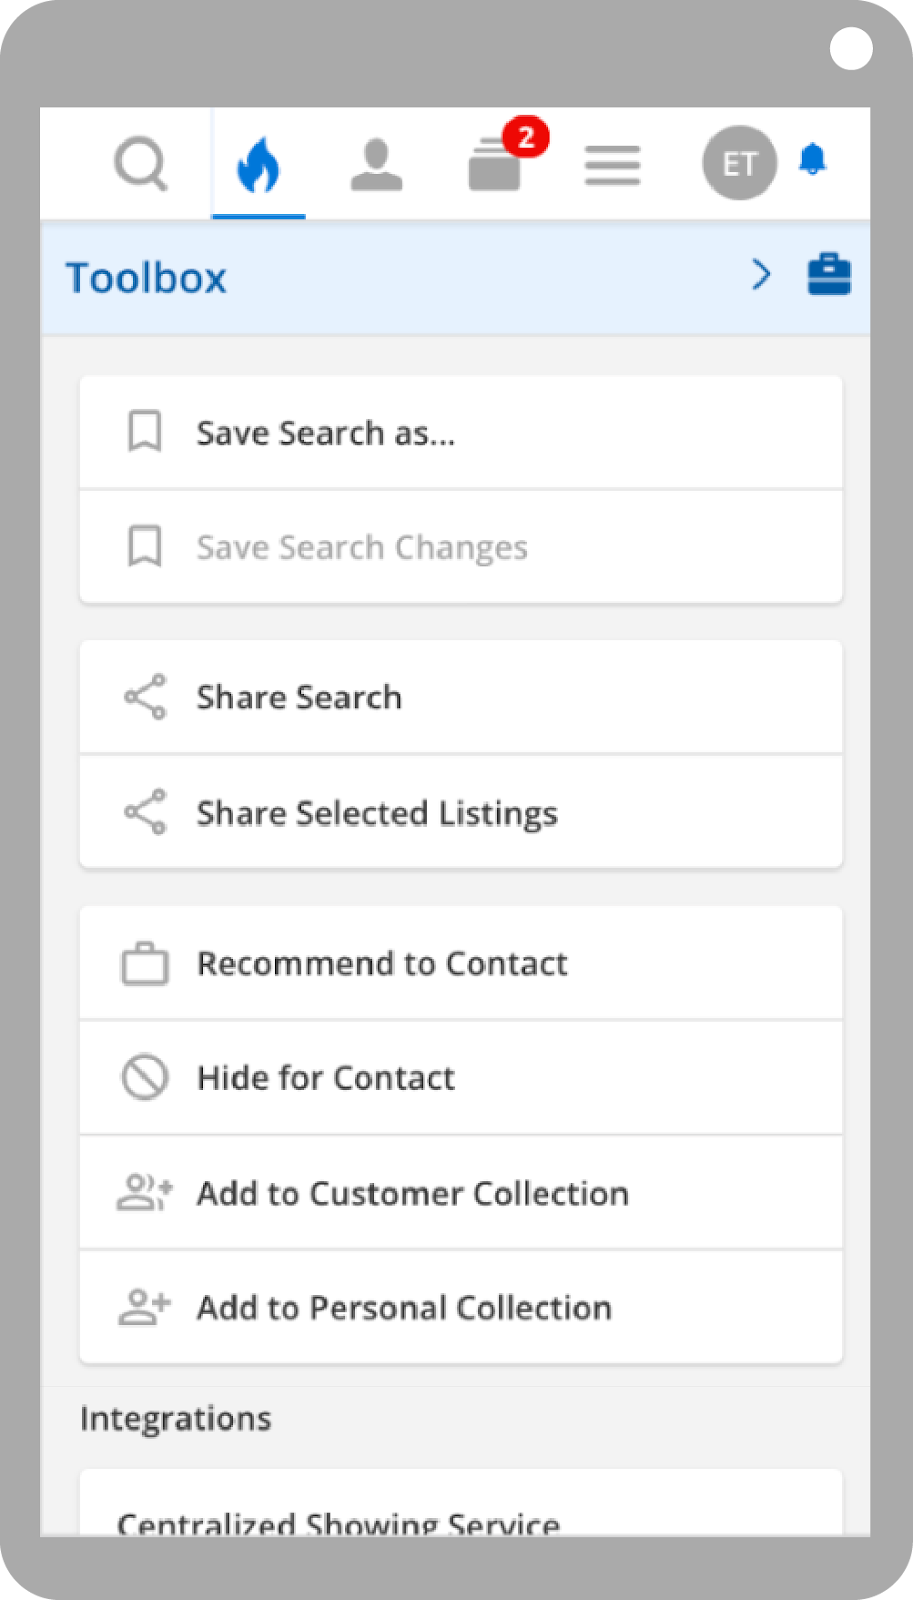913x1600 pixels.
Task: Click the Toolbox header title
Action: click(147, 278)
